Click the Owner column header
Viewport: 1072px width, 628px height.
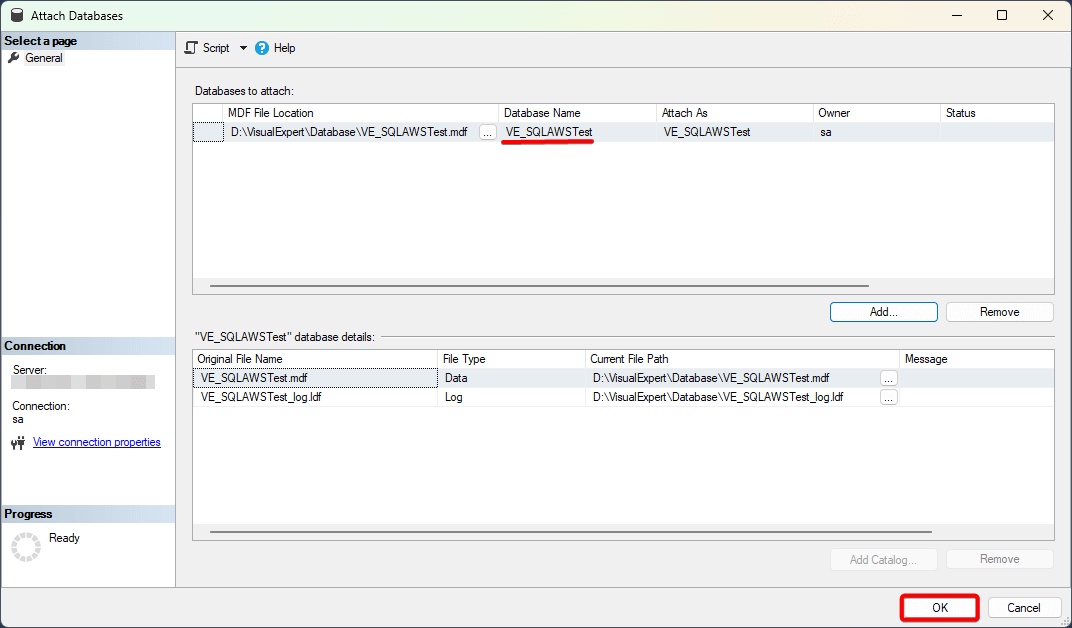(876, 113)
